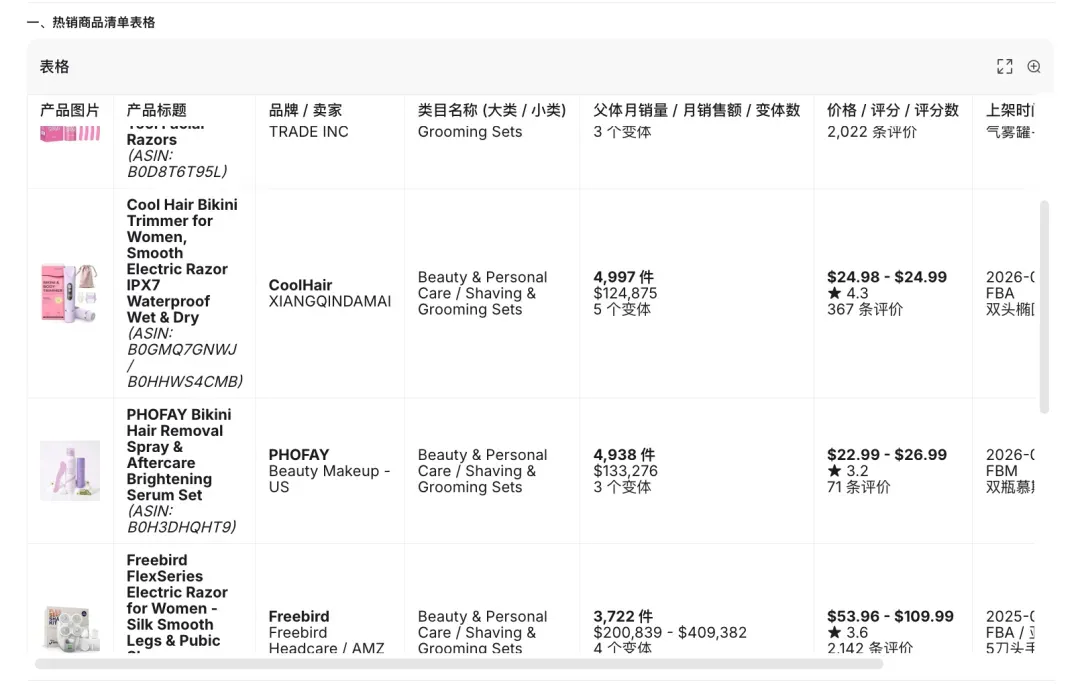
Task: Click the horizontal table scrollbar
Action: pyautogui.click(x=459, y=663)
